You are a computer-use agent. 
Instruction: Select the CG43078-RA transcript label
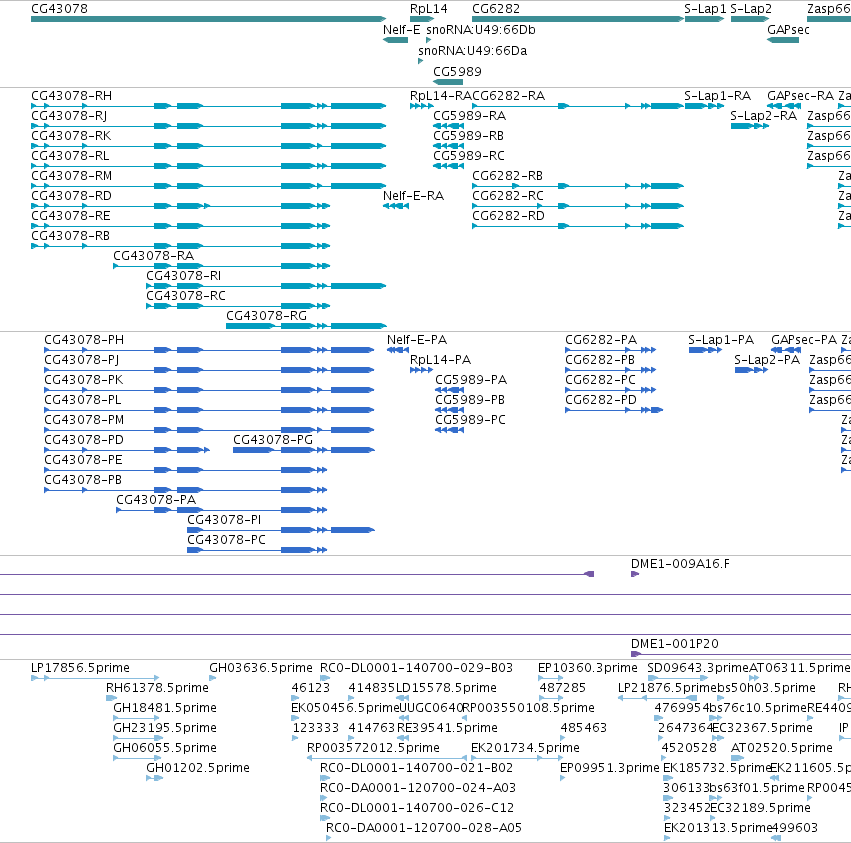(x=154, y=256)
